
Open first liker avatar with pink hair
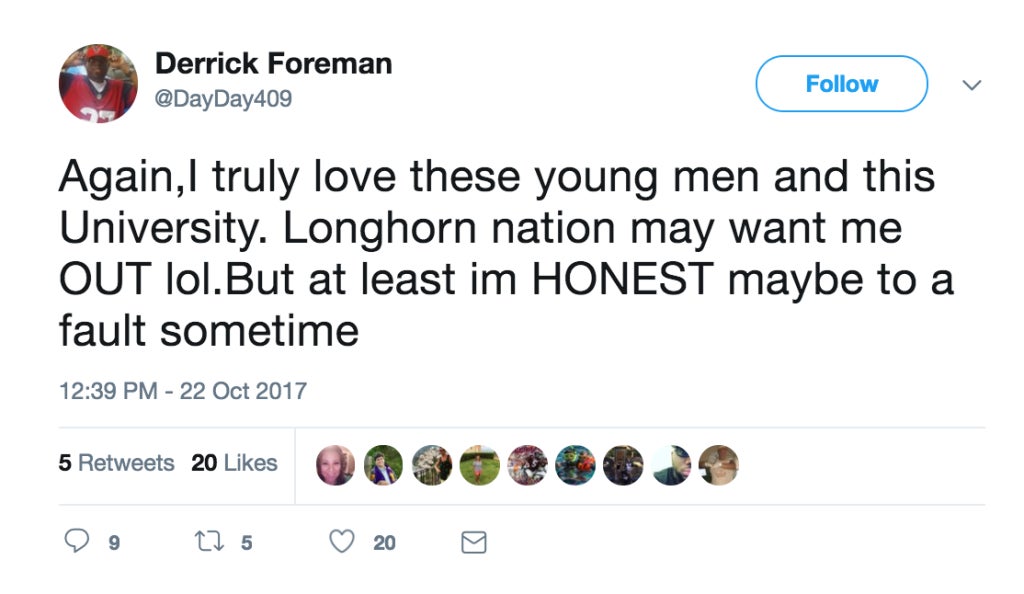pyautogui.click(x=336, y=465)
